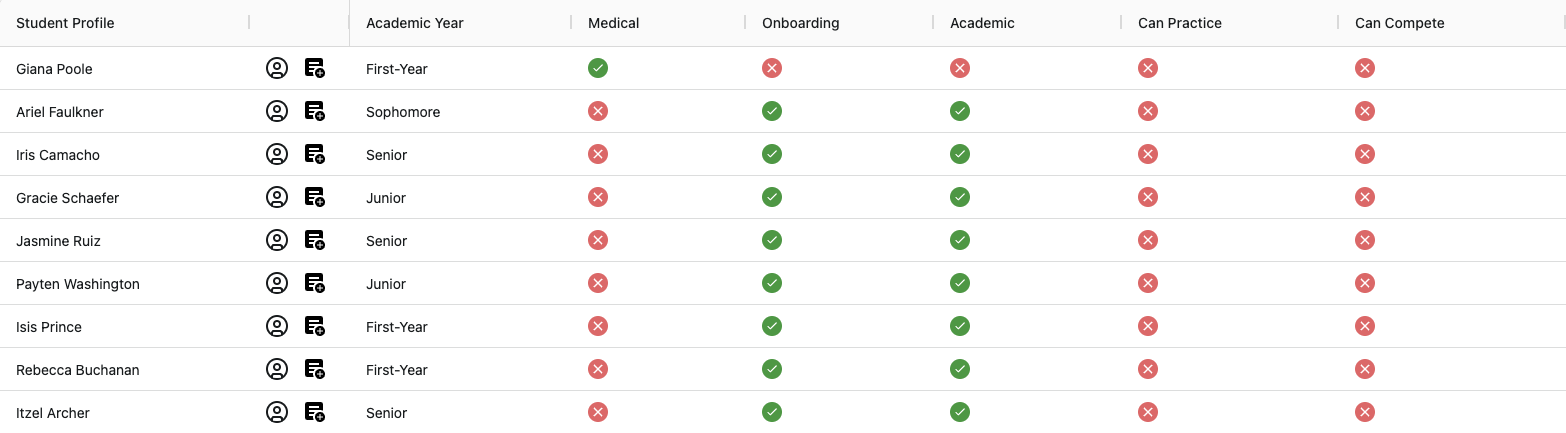
Task: Sort by Academic Year column header
Action: click(415, 23)
